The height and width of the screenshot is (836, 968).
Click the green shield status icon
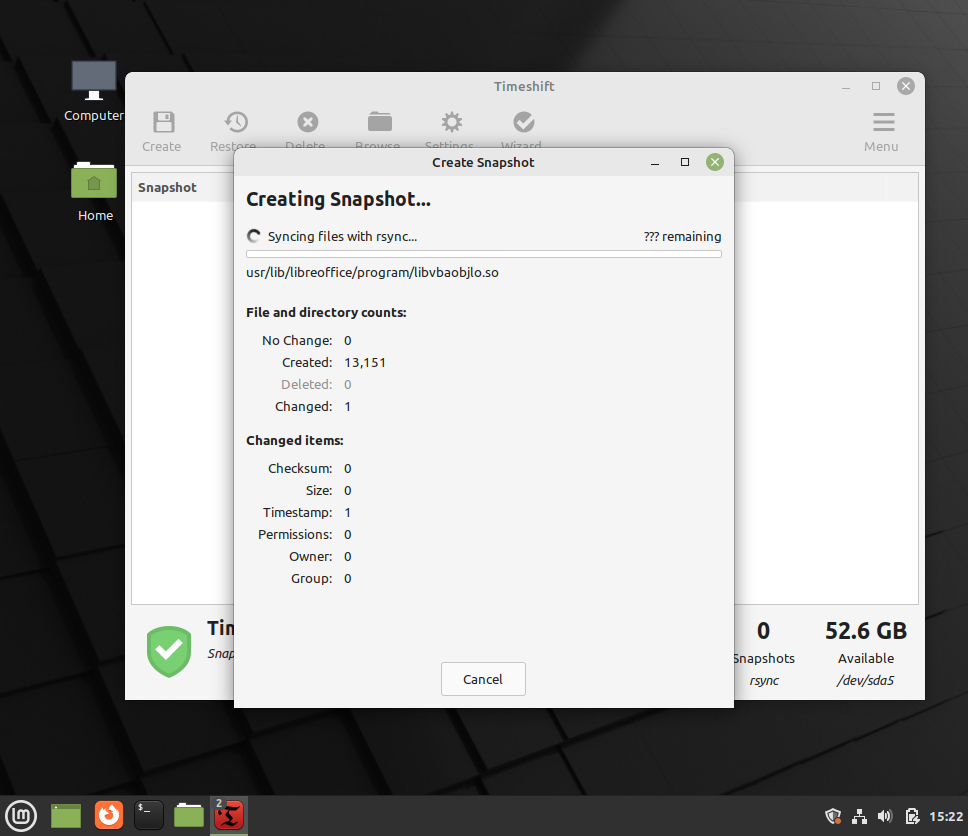pos(169,651)
